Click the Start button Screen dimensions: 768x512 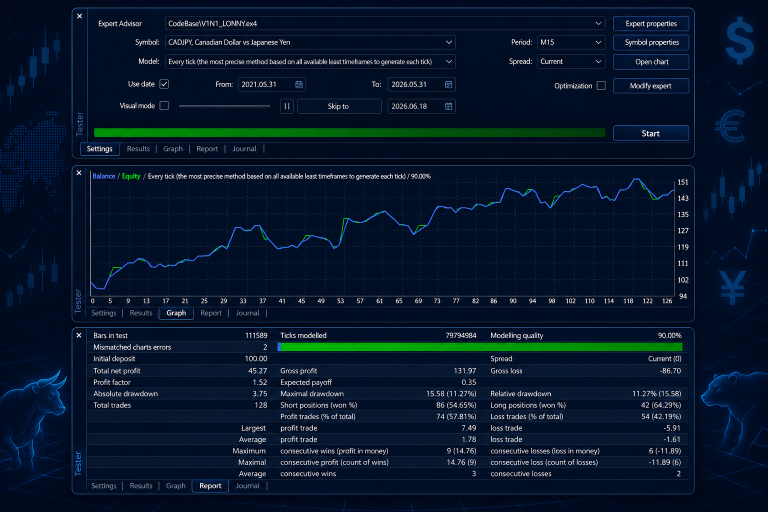coord(651,133)
